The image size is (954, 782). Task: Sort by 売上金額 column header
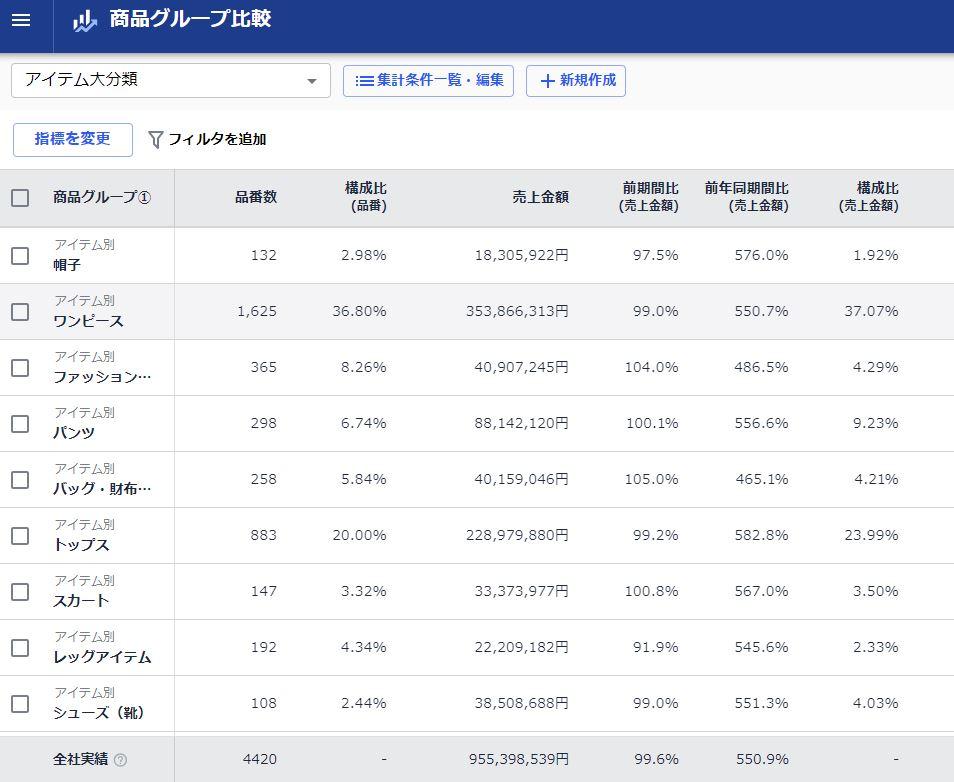(x=540, y=198)
